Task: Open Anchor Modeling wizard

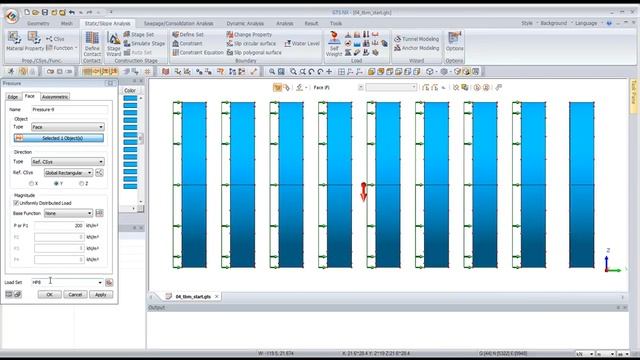Action: [416, 48]
